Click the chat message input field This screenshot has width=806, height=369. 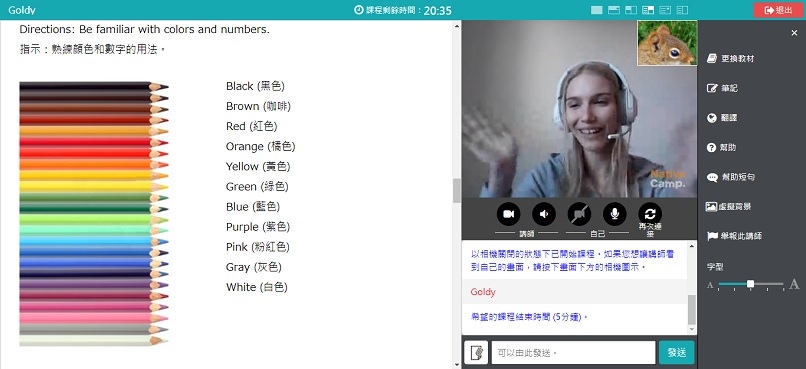click(573, 353)
